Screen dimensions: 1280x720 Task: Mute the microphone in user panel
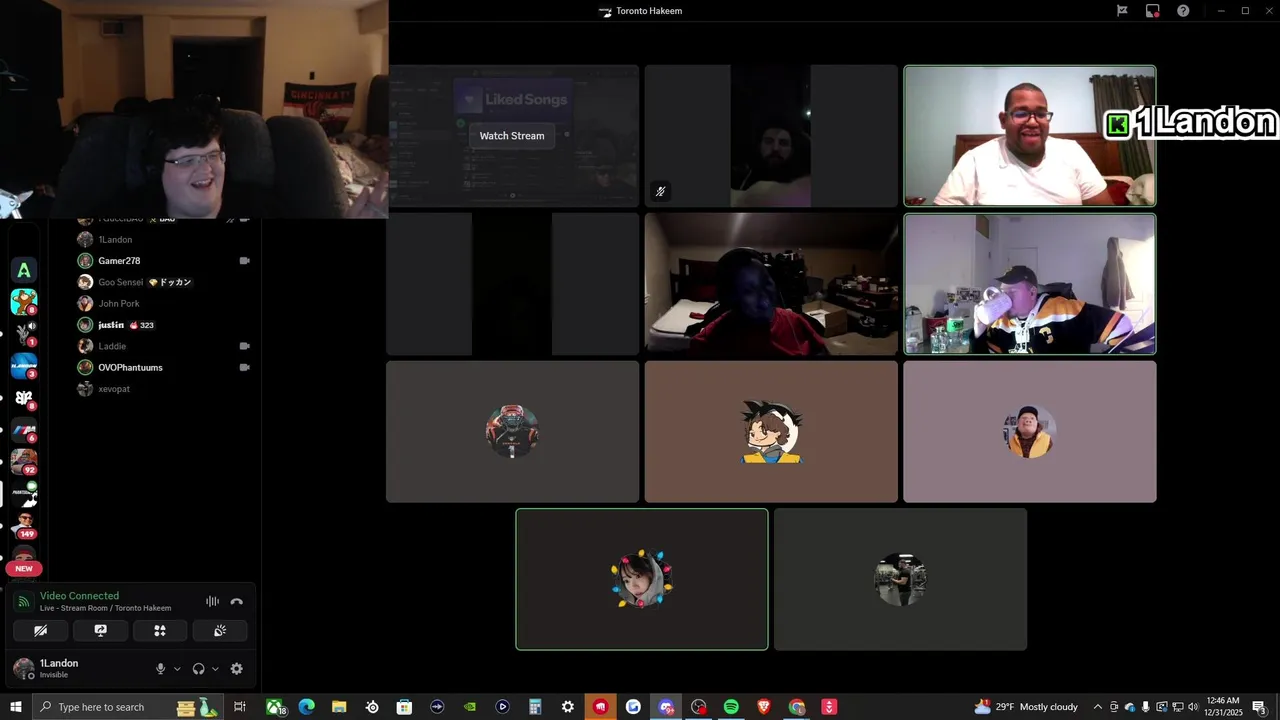[160, 669]
